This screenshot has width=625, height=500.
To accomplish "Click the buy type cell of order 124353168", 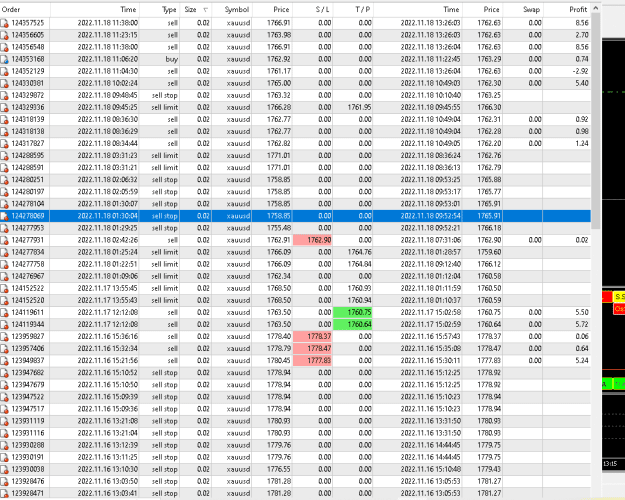I will coord(171,59).
